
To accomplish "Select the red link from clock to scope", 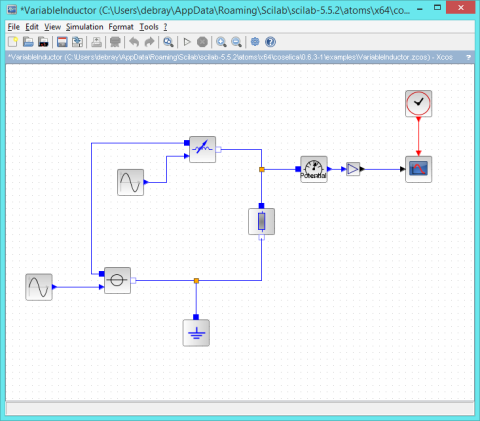I will (x=419, y=137).
